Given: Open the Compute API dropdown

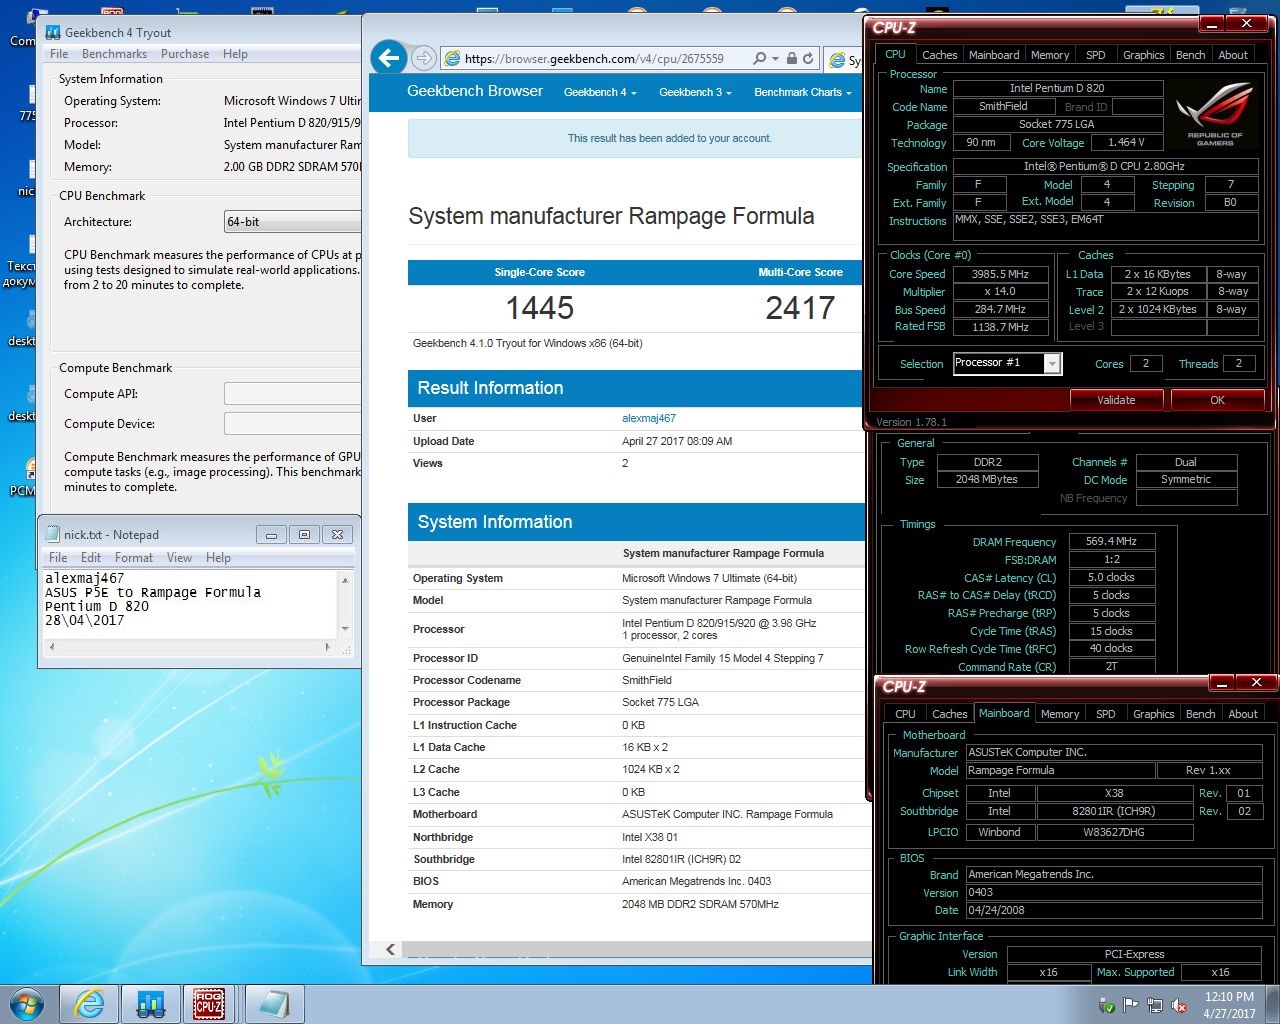Looking at the screenshot, I should (292, 394).
